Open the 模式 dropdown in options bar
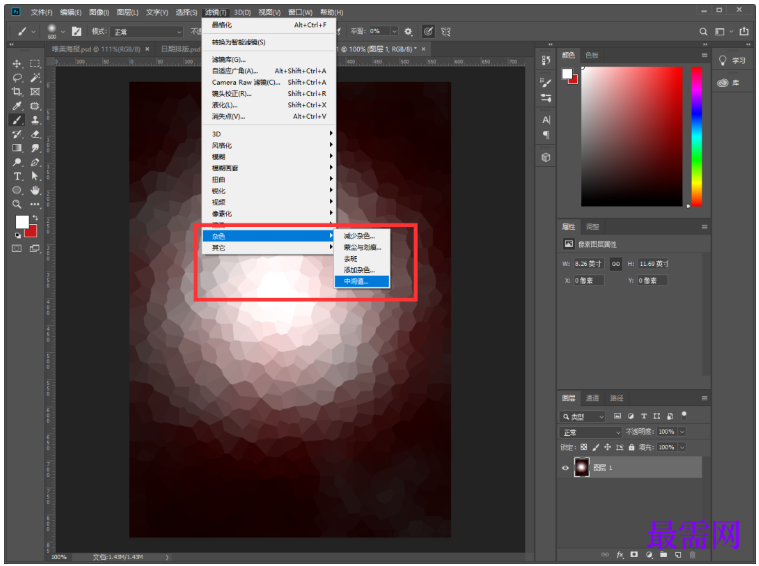Screen dimensions: 759x566 148,32
